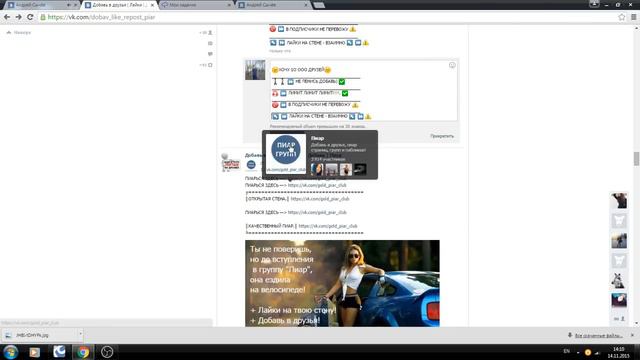Click the photo icon in left sidebar
This screenshot has height=360, width=640.
[210, 43]
